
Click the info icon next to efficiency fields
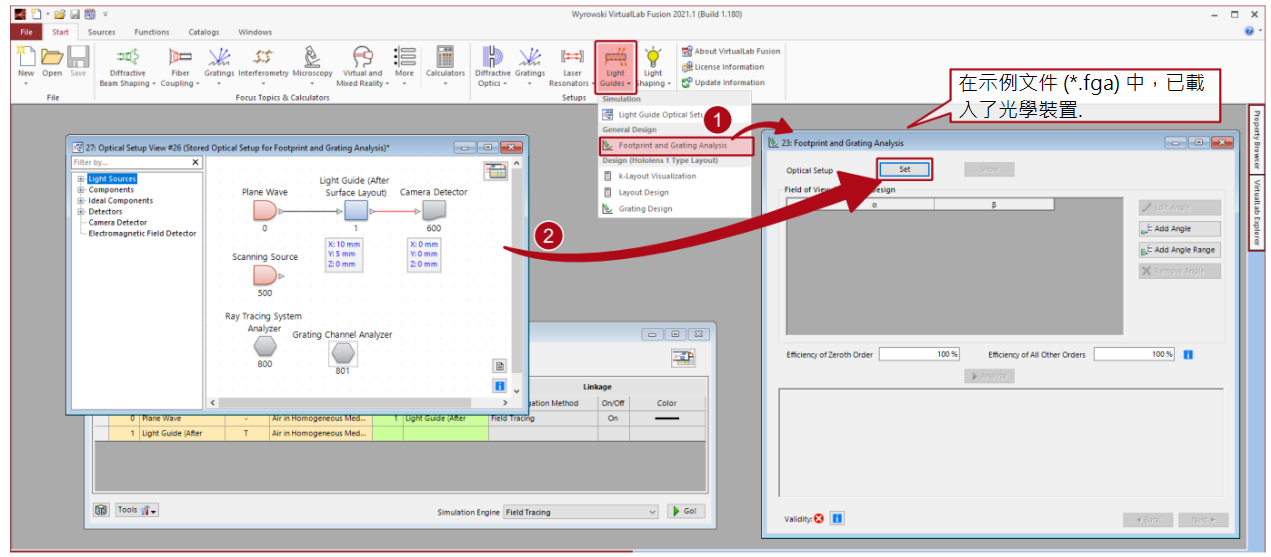[x=1187, y=354]
